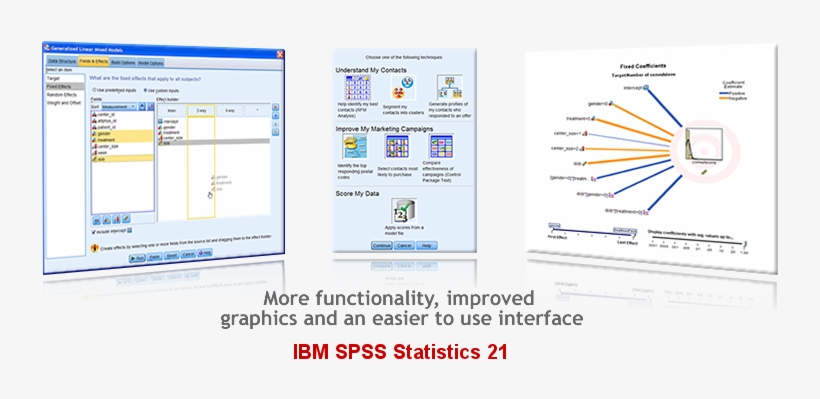This screenshot has height=399, width=820.
Task: Switch to the Build Options tab
Action: tap(123, 63)
